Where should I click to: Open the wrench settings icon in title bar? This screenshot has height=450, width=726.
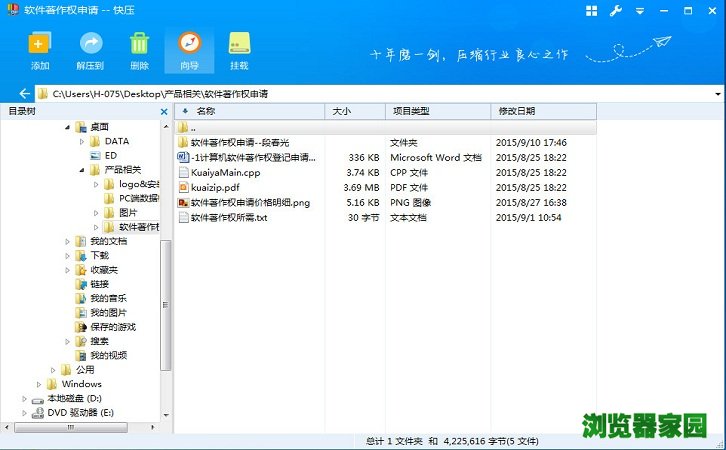point(616,11)
